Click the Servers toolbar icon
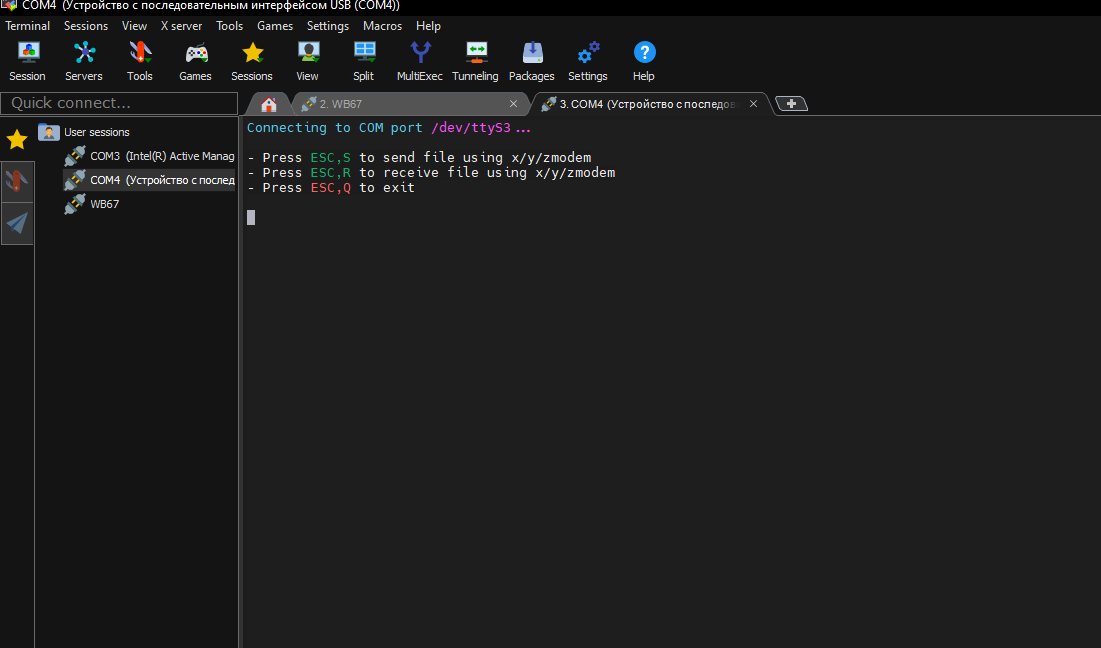Viewport: 1101px width, 648px height. click(84, 61)
